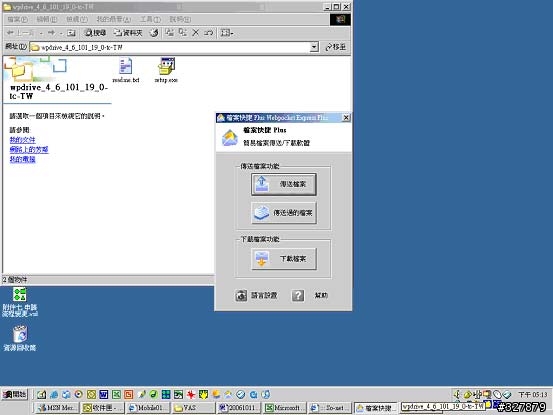Click the address bar path field
The image size is (553, 415).
(x=169, y=47)
